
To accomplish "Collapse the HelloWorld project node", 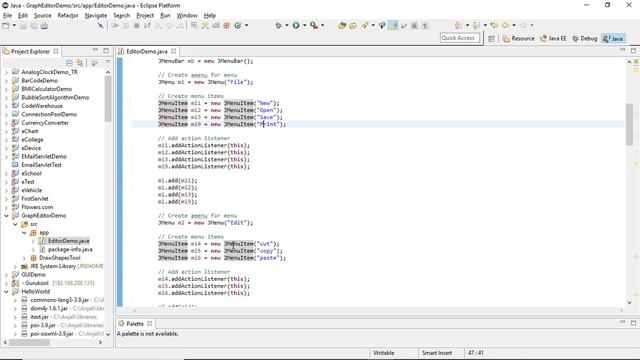I will [6, 291].
